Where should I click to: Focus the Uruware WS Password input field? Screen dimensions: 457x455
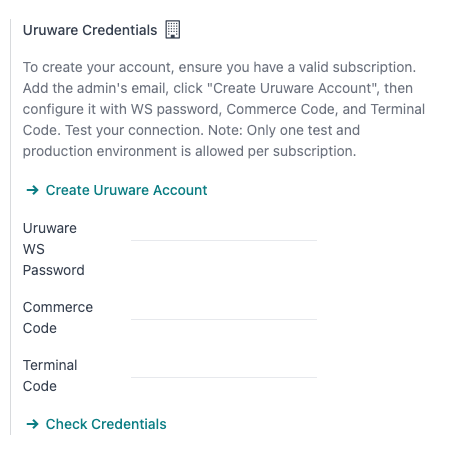click(x=224, y=232)
